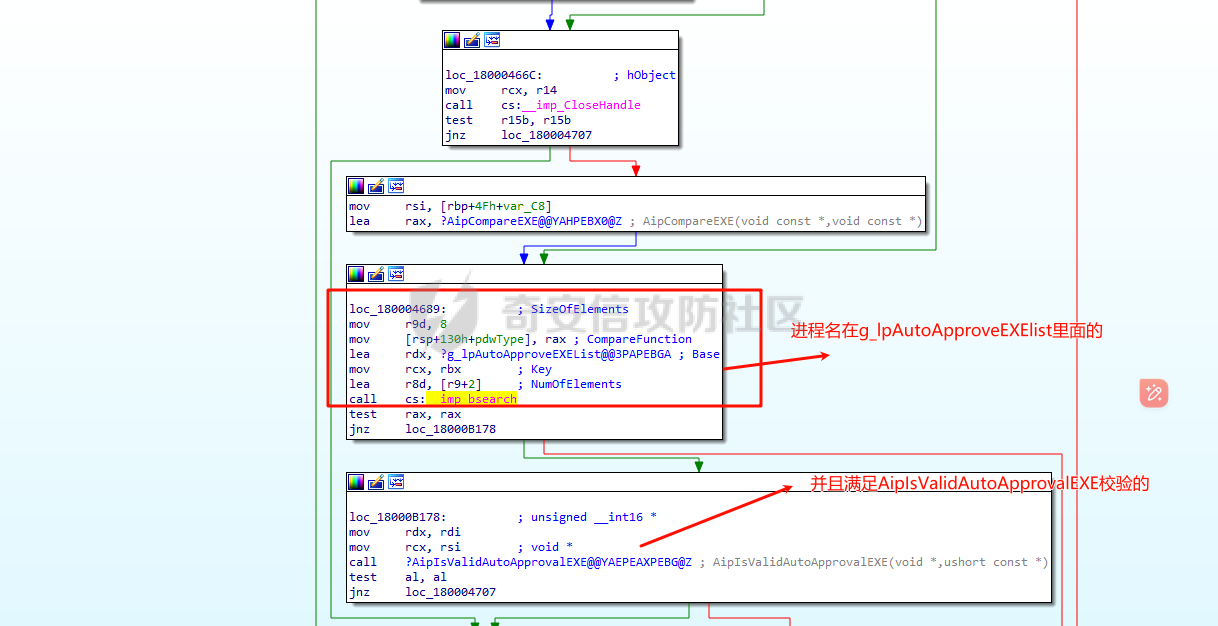Click the 'lea r8d, [r9+2]' instruction
The height and width of the screenshot is (626, 1218).
[x=416, y=384]
